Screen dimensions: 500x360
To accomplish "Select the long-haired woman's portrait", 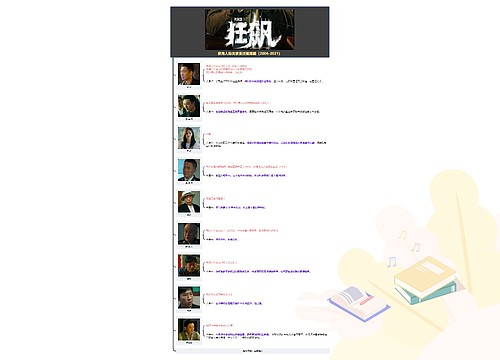I will (x=189, y=138).
